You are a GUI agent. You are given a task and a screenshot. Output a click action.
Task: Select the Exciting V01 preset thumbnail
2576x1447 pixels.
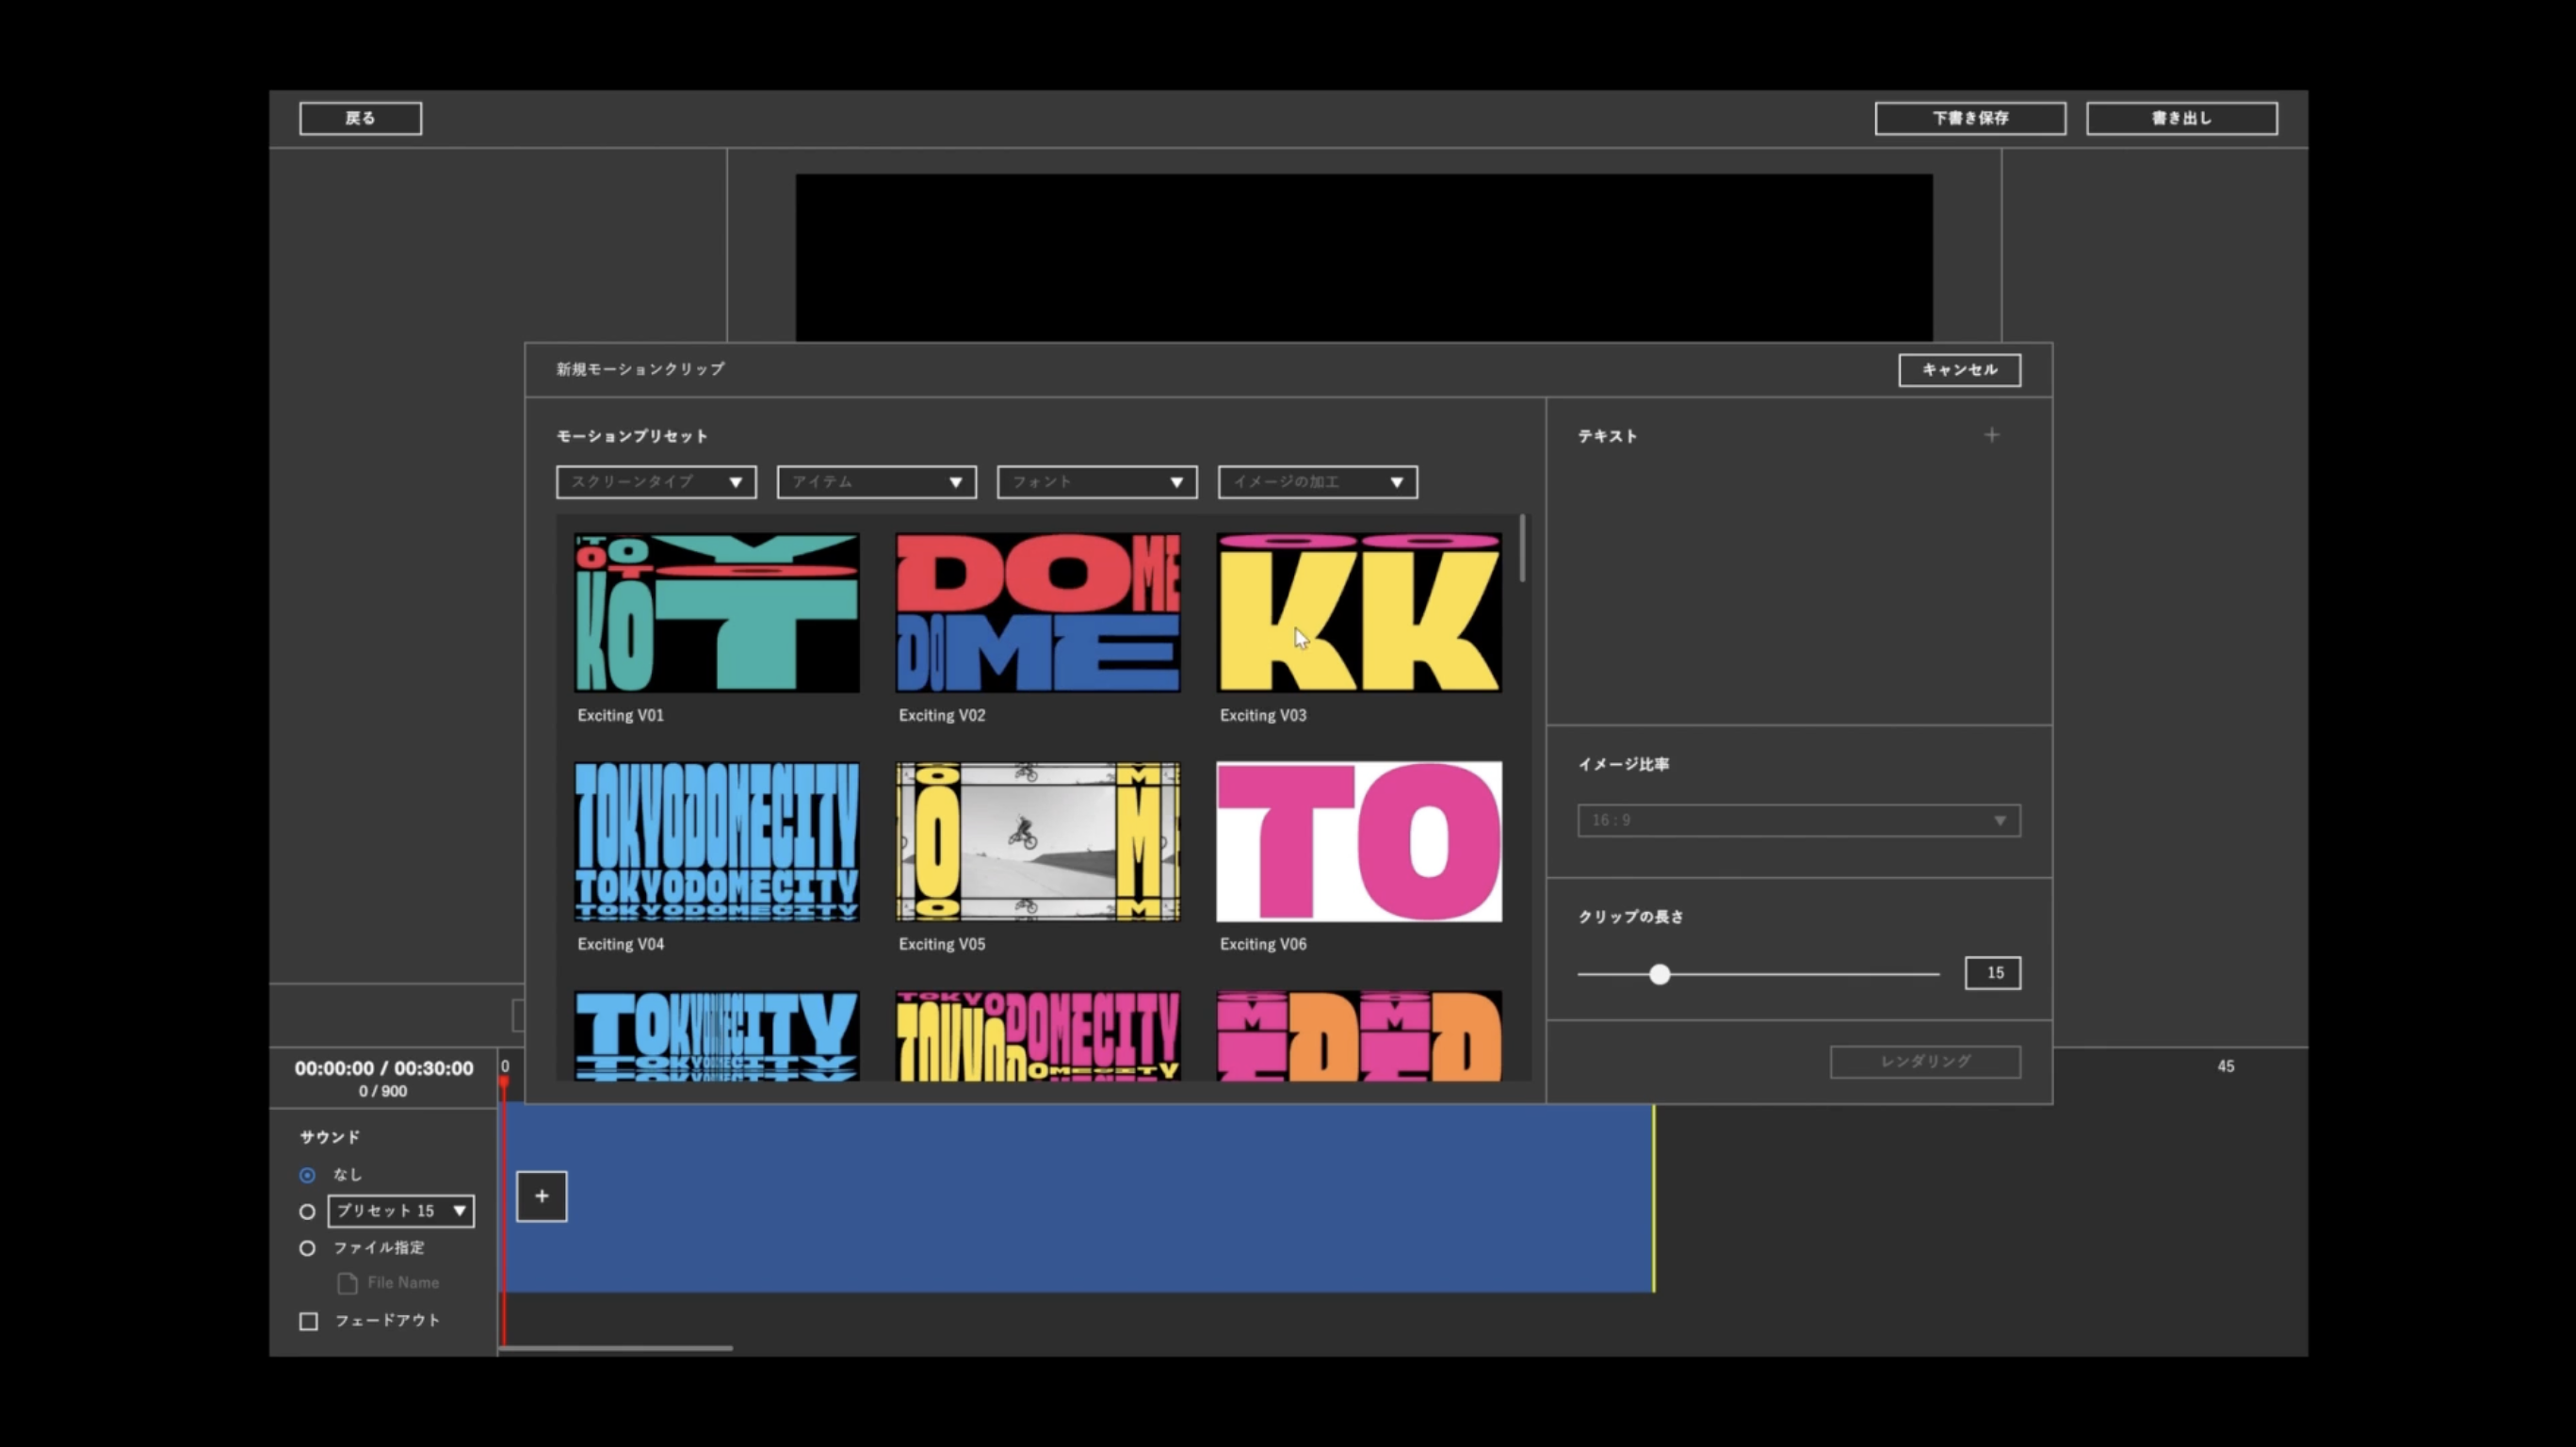[x=716, y=613]
